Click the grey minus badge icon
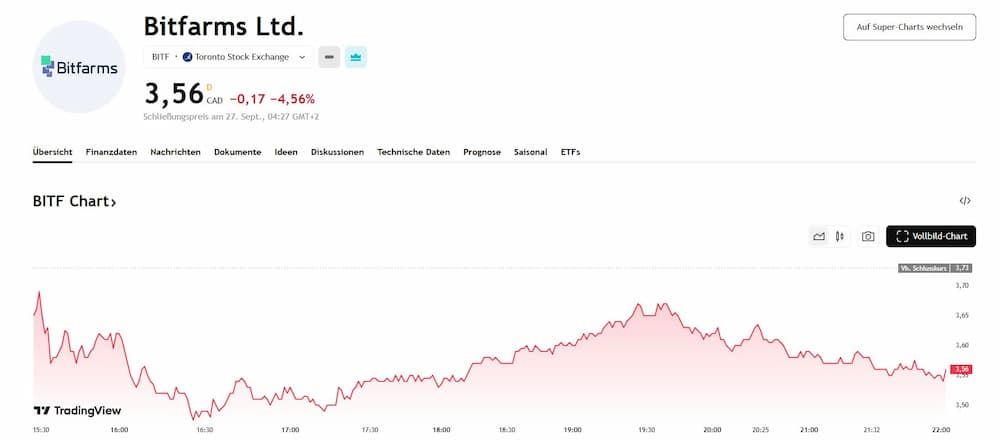This screenshot has height=440, width=1000. click(329, 57)
